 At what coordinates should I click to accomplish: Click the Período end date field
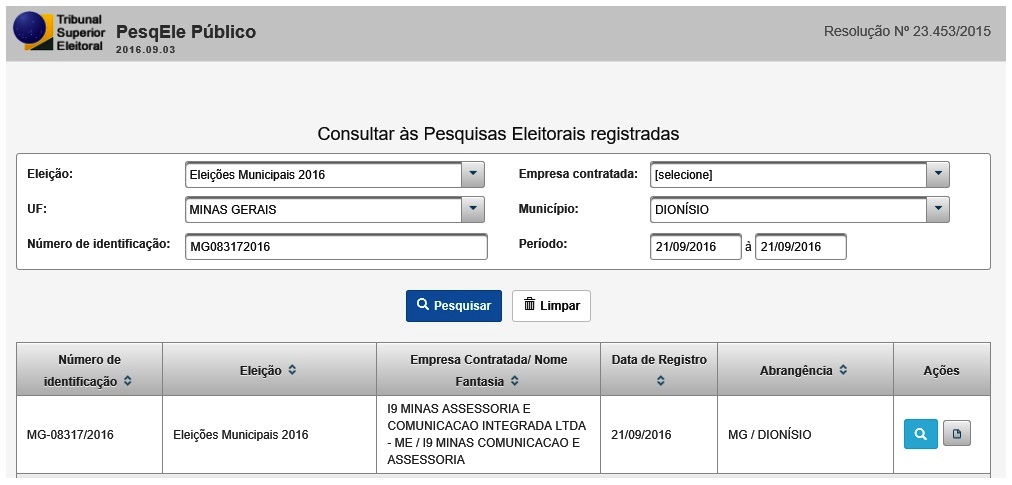[800, 246]
